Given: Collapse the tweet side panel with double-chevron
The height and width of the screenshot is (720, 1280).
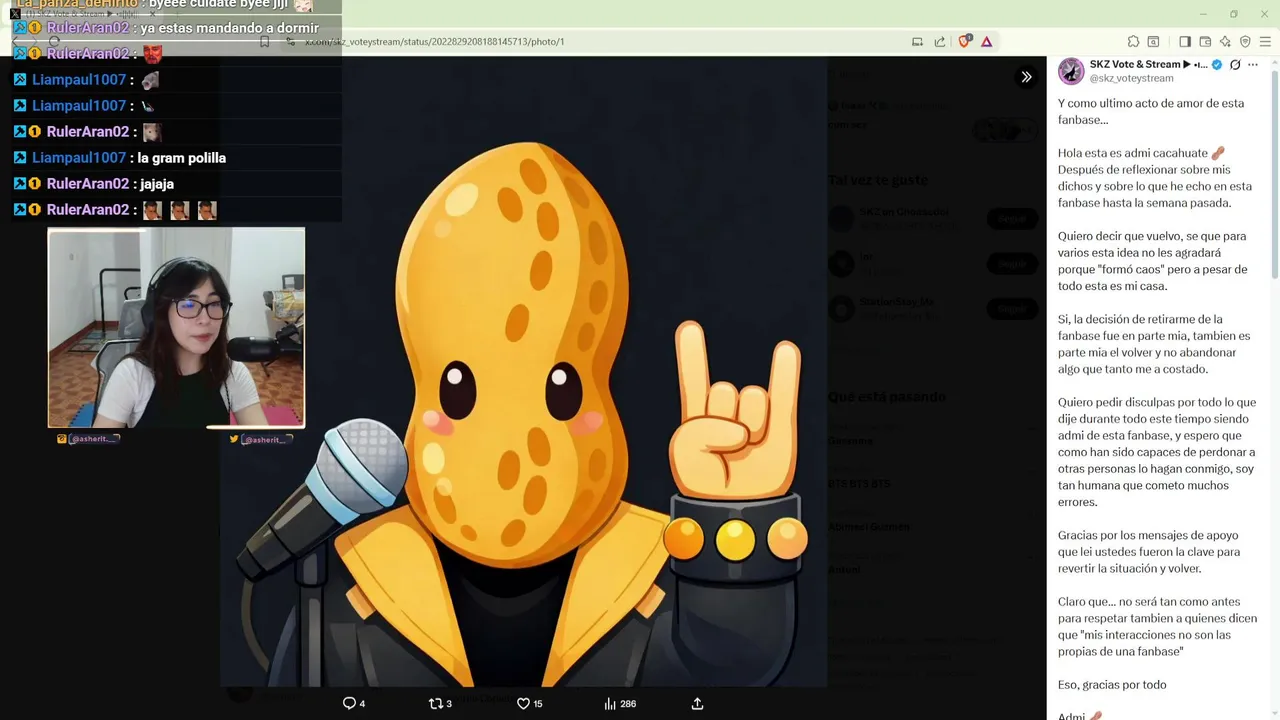Looking at the screenshot, I should pyautogui.click(x=1026, y=77).
